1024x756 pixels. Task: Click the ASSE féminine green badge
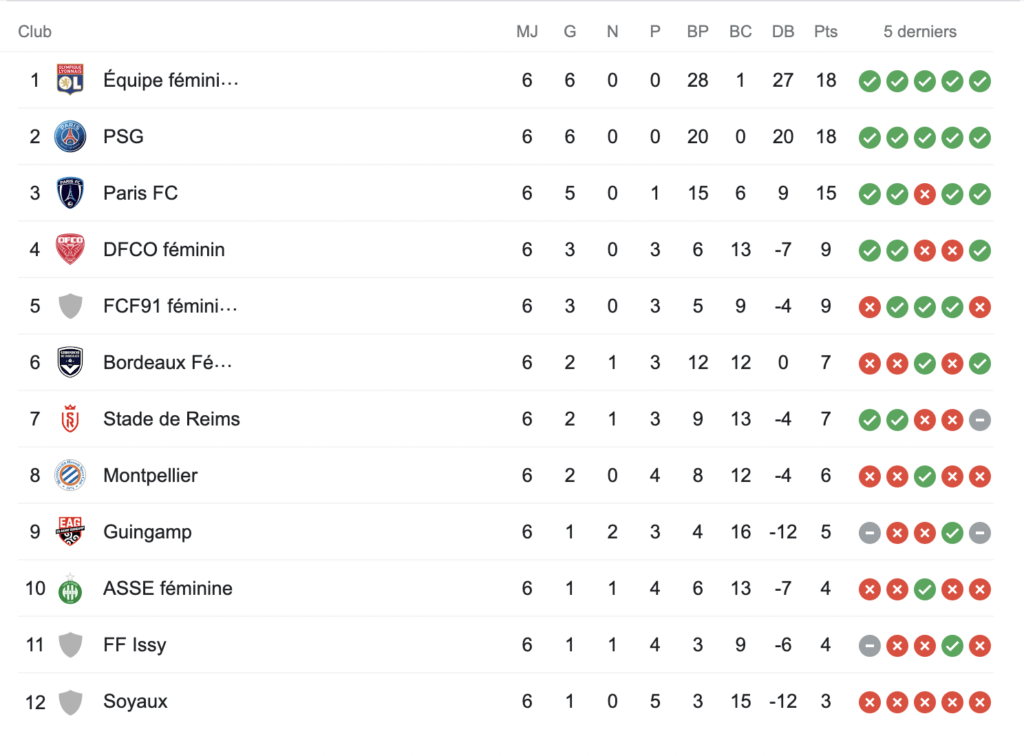point(70,588)
